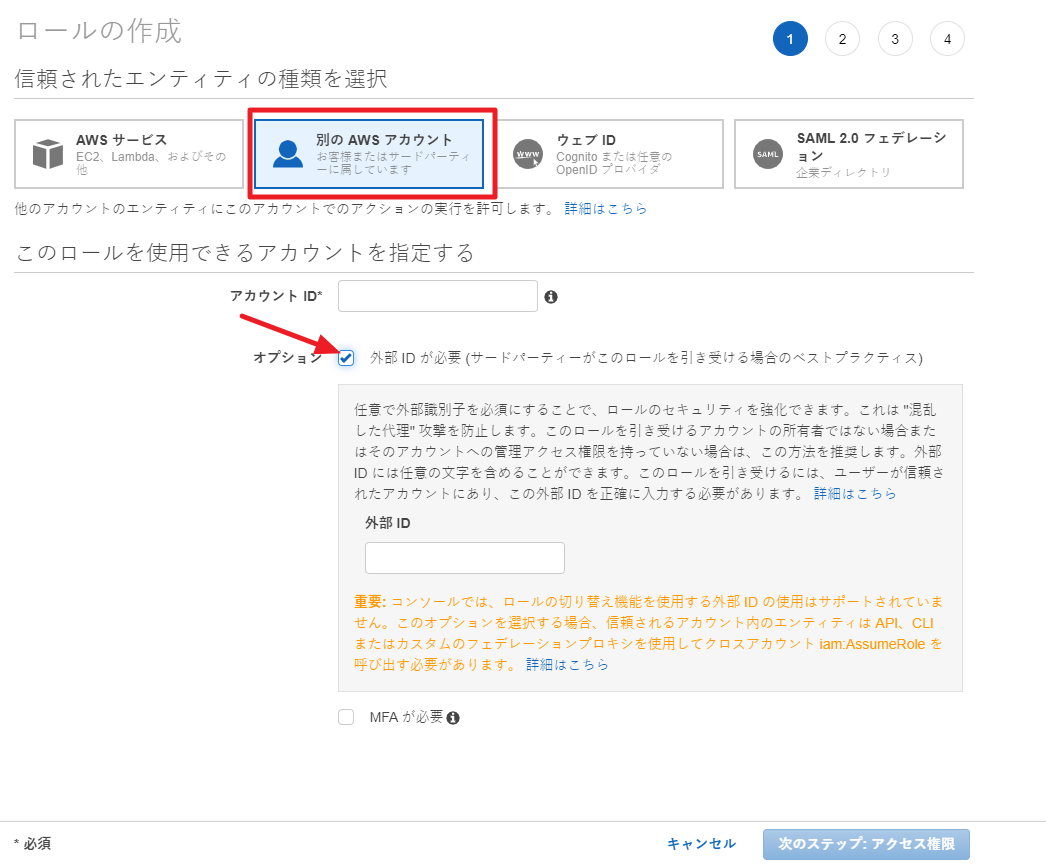The width and height of the screenshot is (1046, 866).
Task: Click the AWS service cube icon
Action: pyautogui.click(x=47, y=154)
